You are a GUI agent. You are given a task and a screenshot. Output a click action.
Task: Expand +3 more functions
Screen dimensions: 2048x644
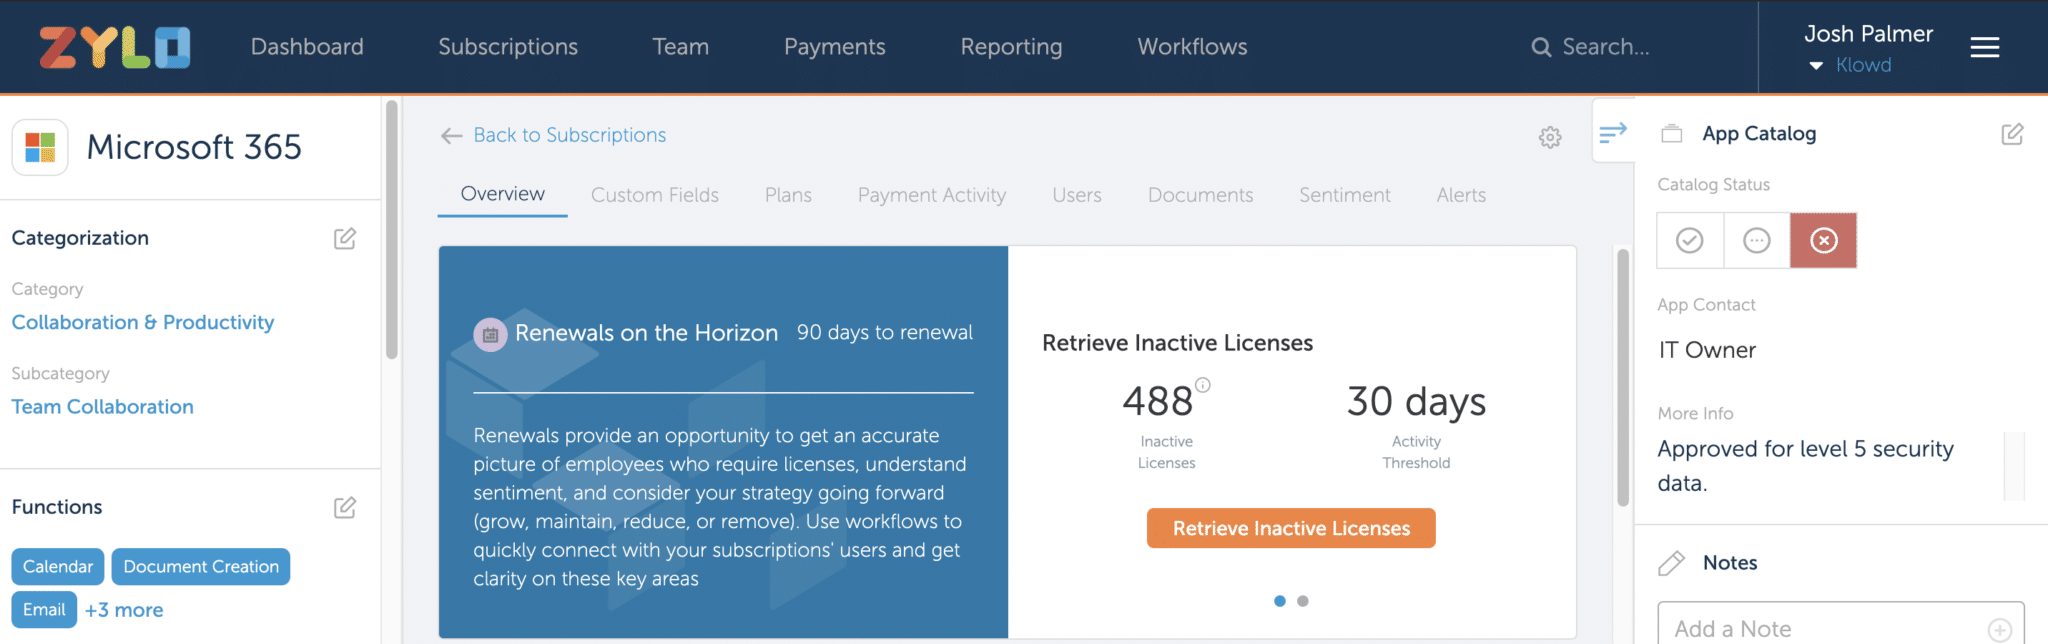coord(124,610)
